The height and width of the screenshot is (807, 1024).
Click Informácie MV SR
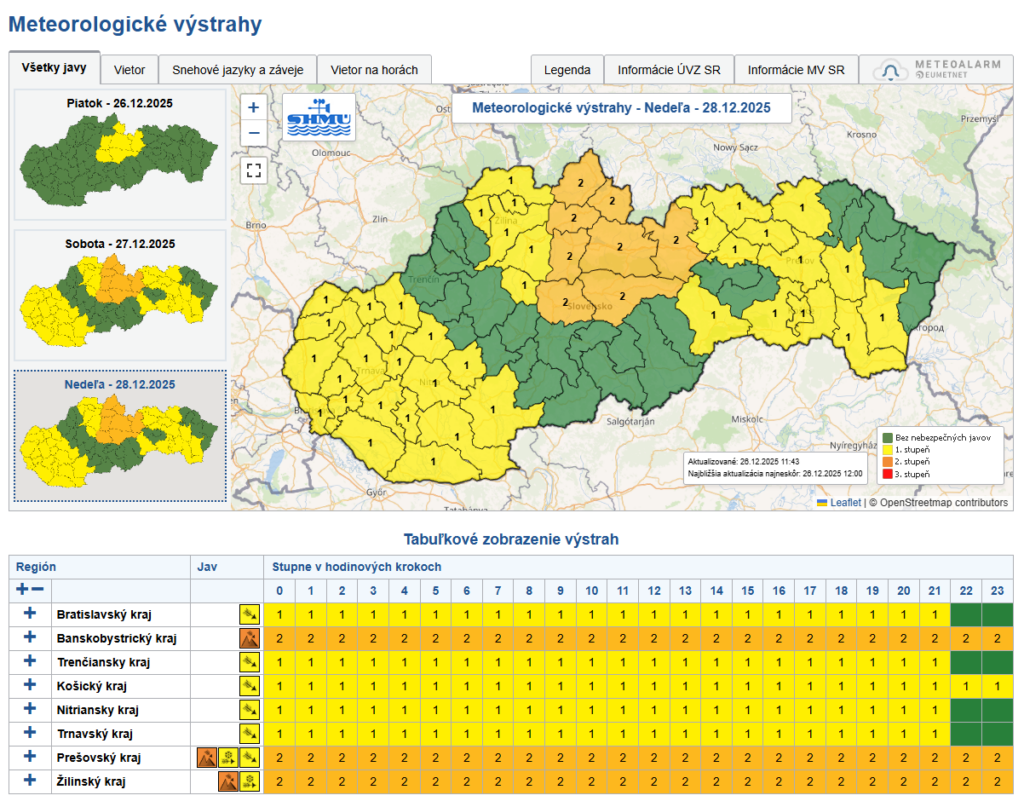click(x=799, y=69)
